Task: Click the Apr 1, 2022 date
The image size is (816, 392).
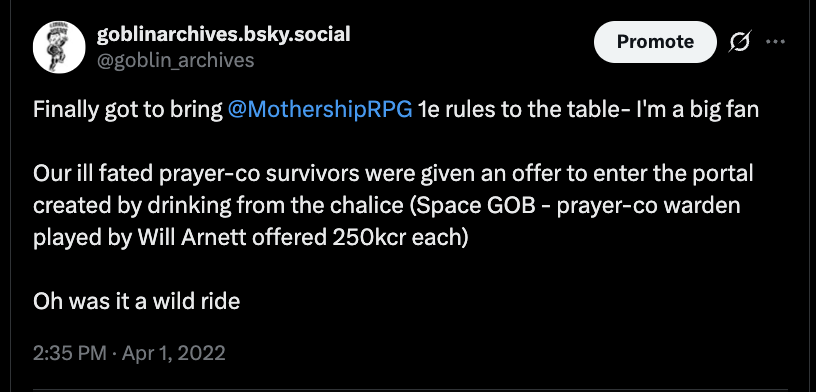Action: pos(173,353)
